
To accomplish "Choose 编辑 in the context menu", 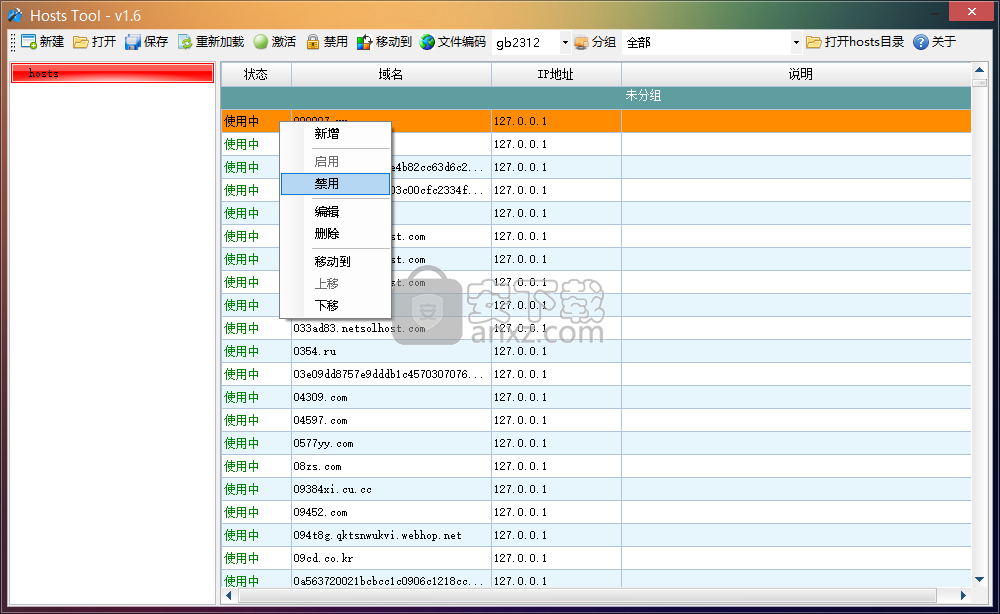I will coord(335,212).
